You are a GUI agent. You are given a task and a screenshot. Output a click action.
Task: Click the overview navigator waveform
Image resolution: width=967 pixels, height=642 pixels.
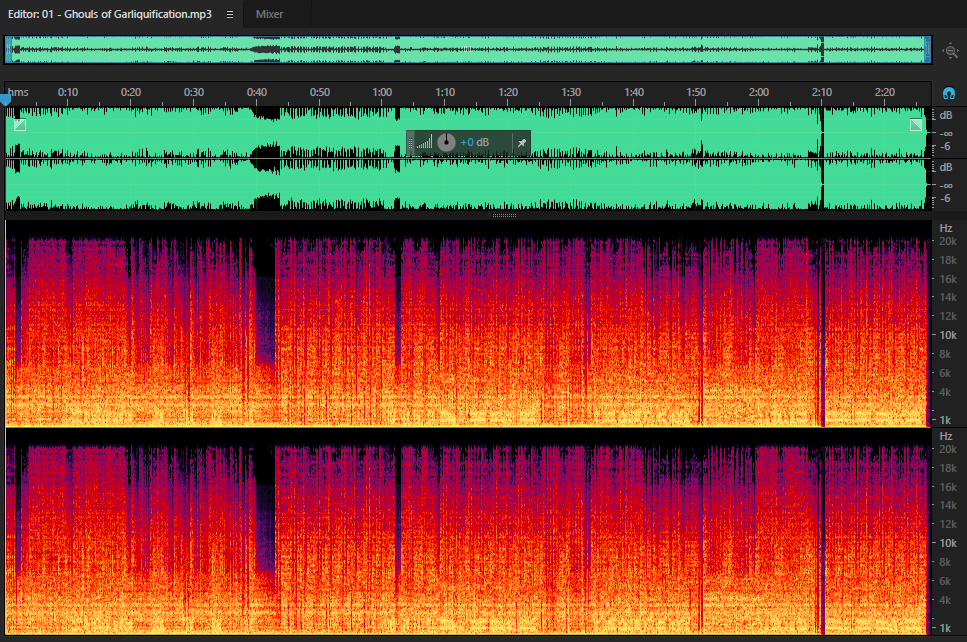(x=468, y=49)
